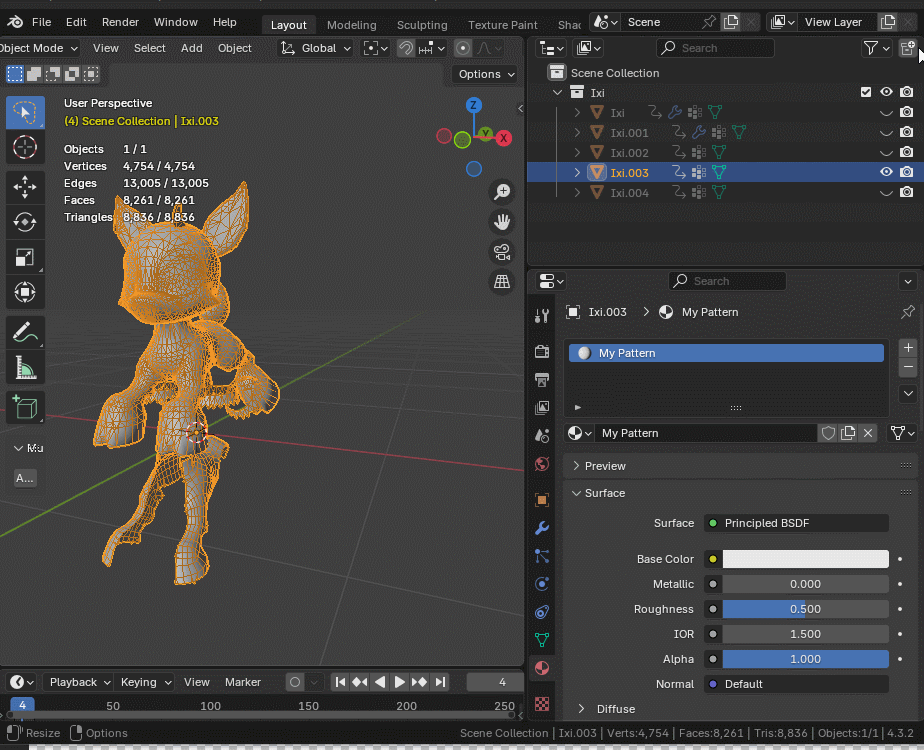Screen dimensions: 924x750
Task: Select the Scale tool
Action: tap(25, 257)
